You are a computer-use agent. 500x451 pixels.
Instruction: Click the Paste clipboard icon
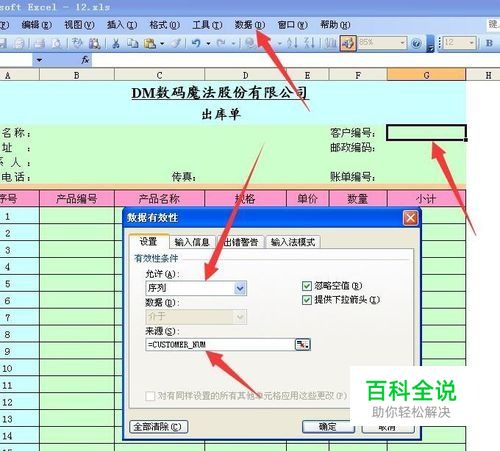(x=150, y=43)
